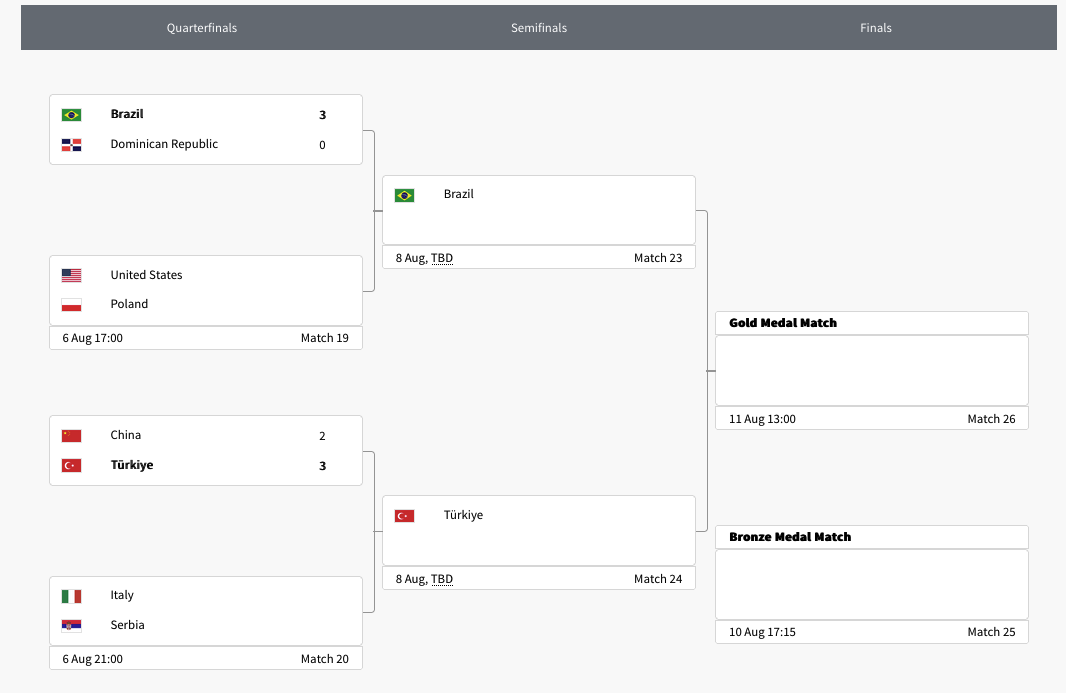Click the China flag icon
1066x693 pixels.
point(71,436)
